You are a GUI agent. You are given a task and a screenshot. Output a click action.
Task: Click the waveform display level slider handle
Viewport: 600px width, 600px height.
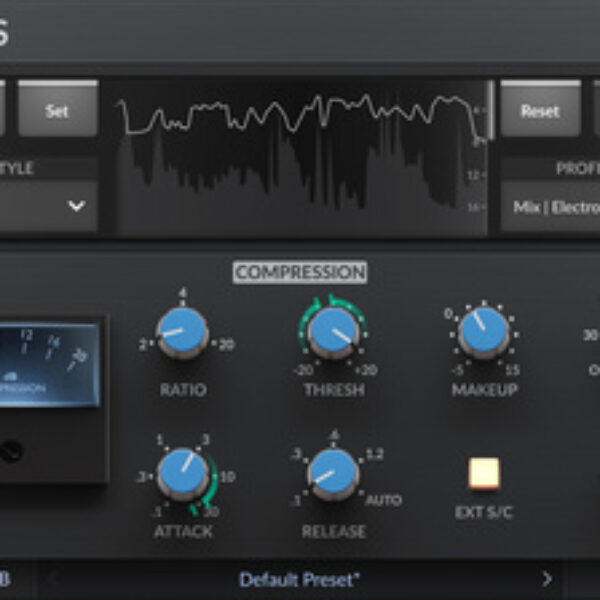click(491, 110)
